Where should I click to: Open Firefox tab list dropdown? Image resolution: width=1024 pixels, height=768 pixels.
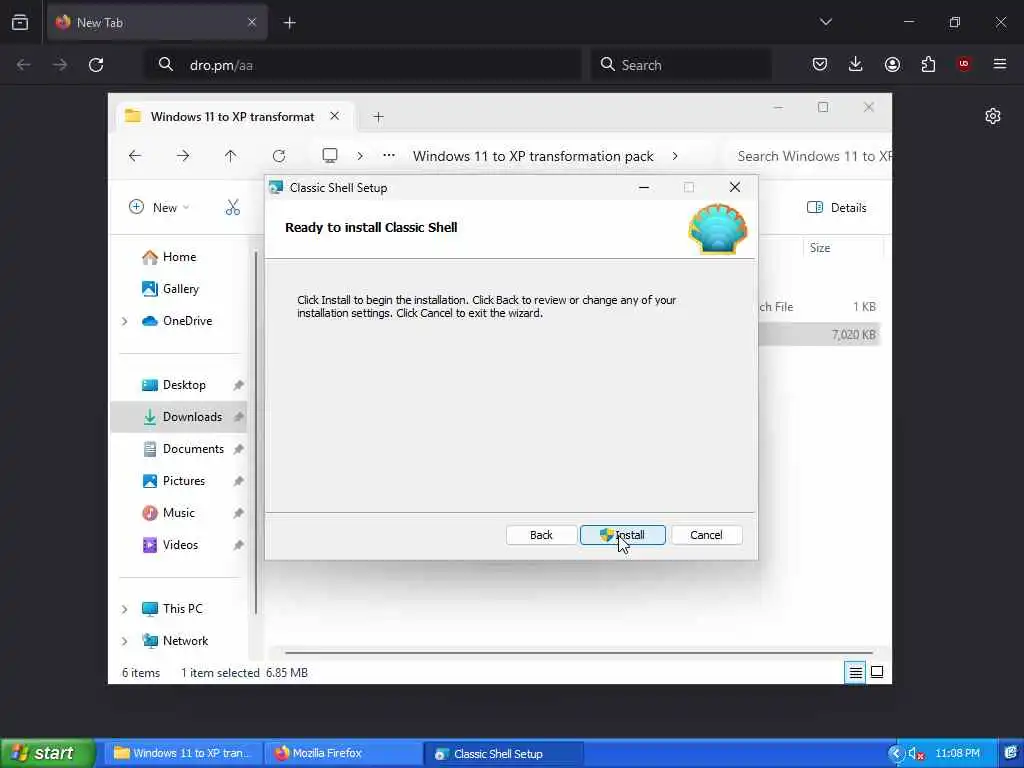pyautogui.click(x=825, y=22)
